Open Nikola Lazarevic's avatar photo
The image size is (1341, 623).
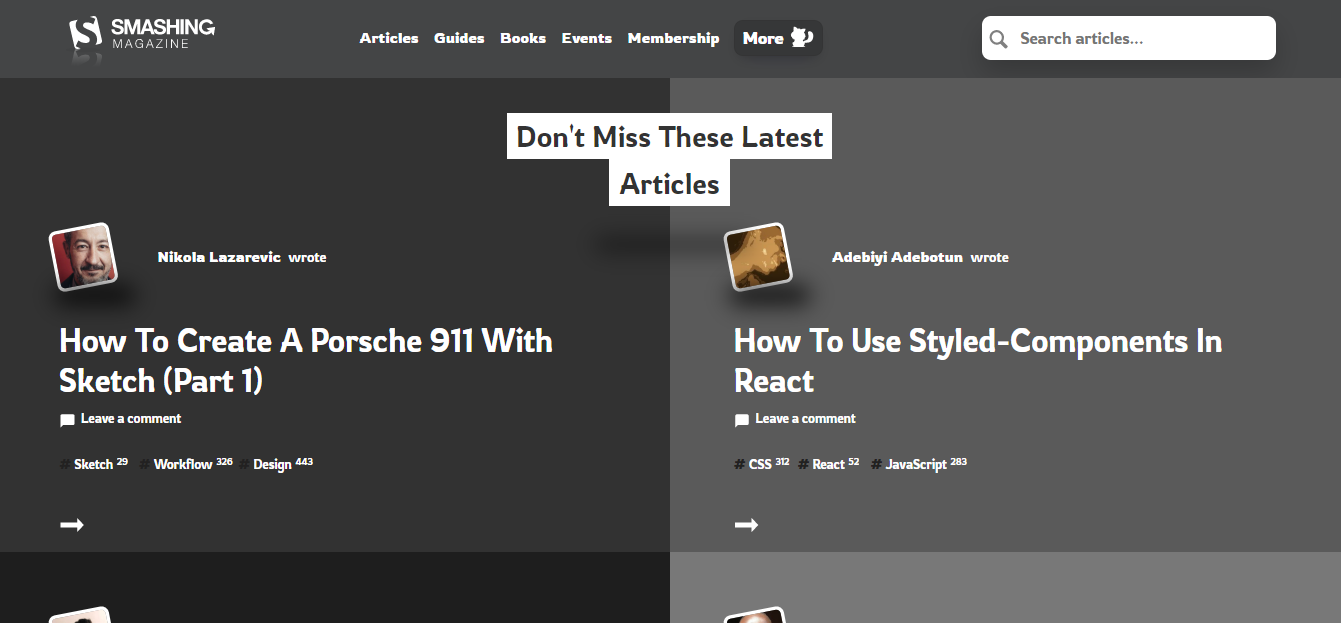(84, 257)
